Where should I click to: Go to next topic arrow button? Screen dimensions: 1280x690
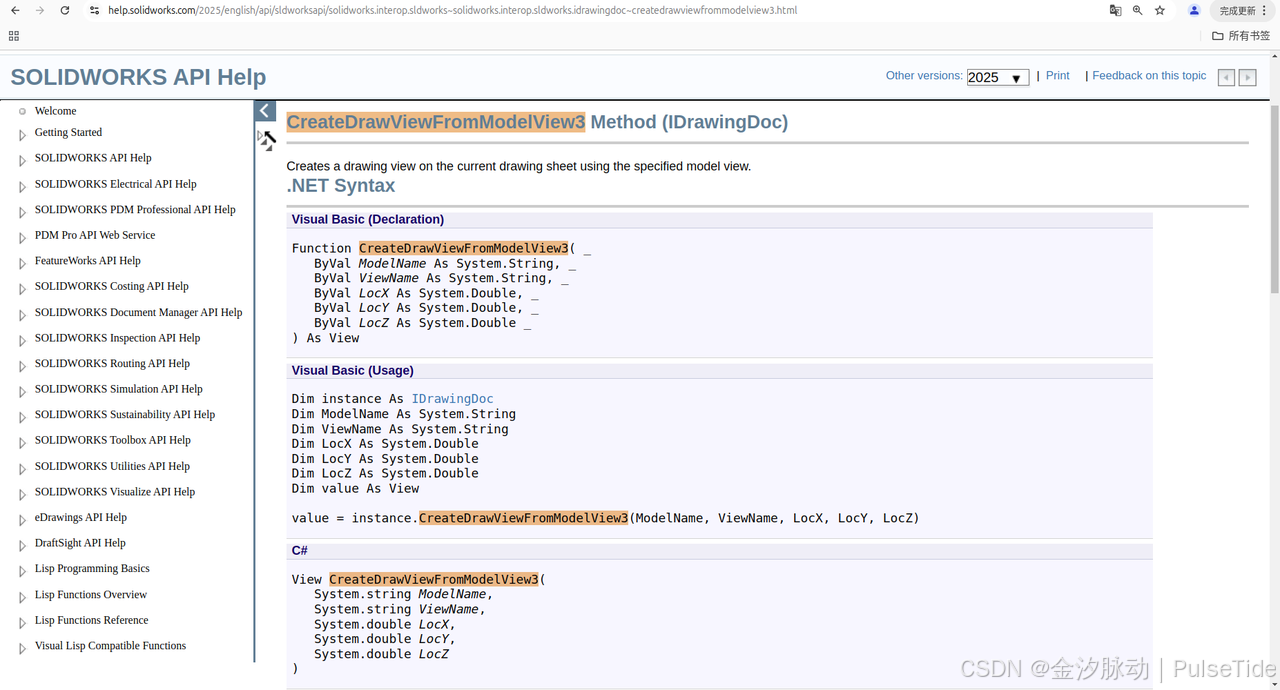(x=1247, y=77)
